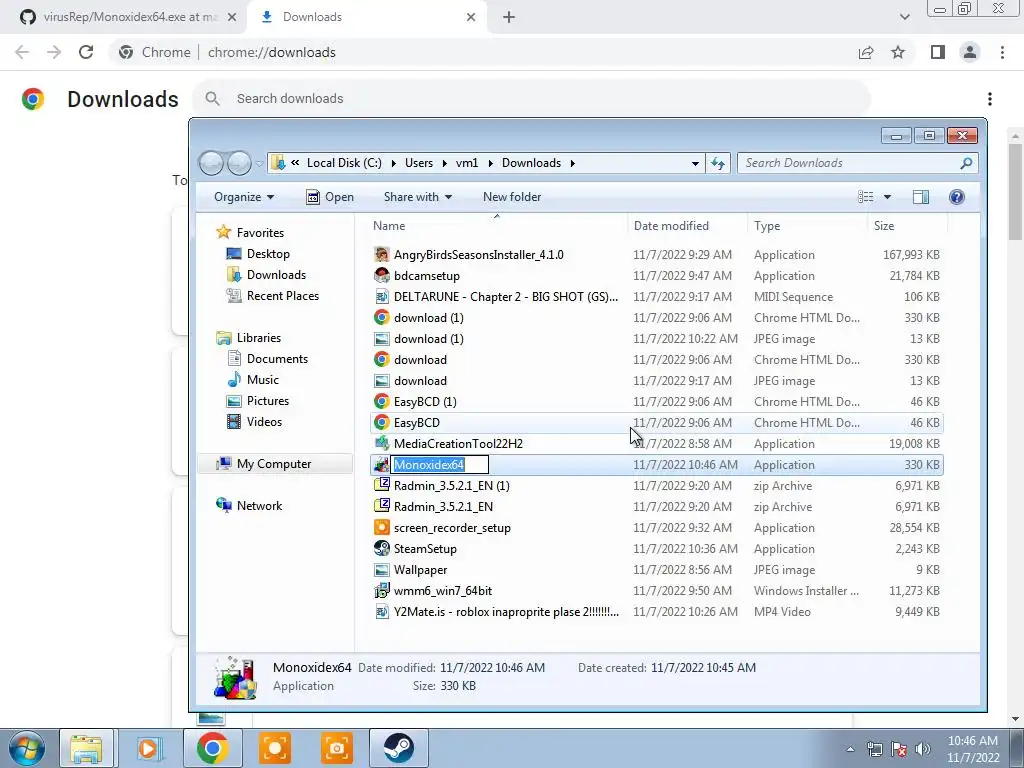Open AngryBirdsSeasonsInstaller file icon

coord(381,255)
